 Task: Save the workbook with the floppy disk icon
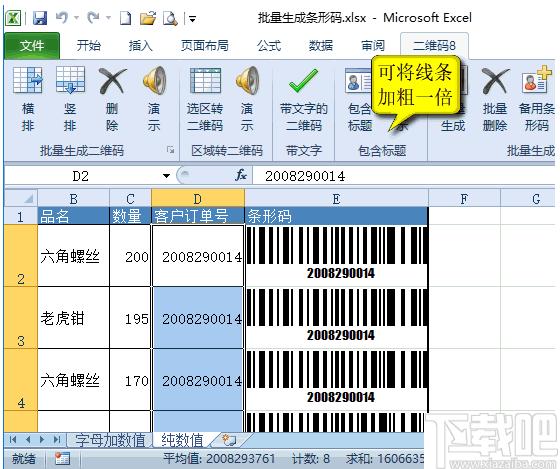pyautogui.click(x=40, y=18)
